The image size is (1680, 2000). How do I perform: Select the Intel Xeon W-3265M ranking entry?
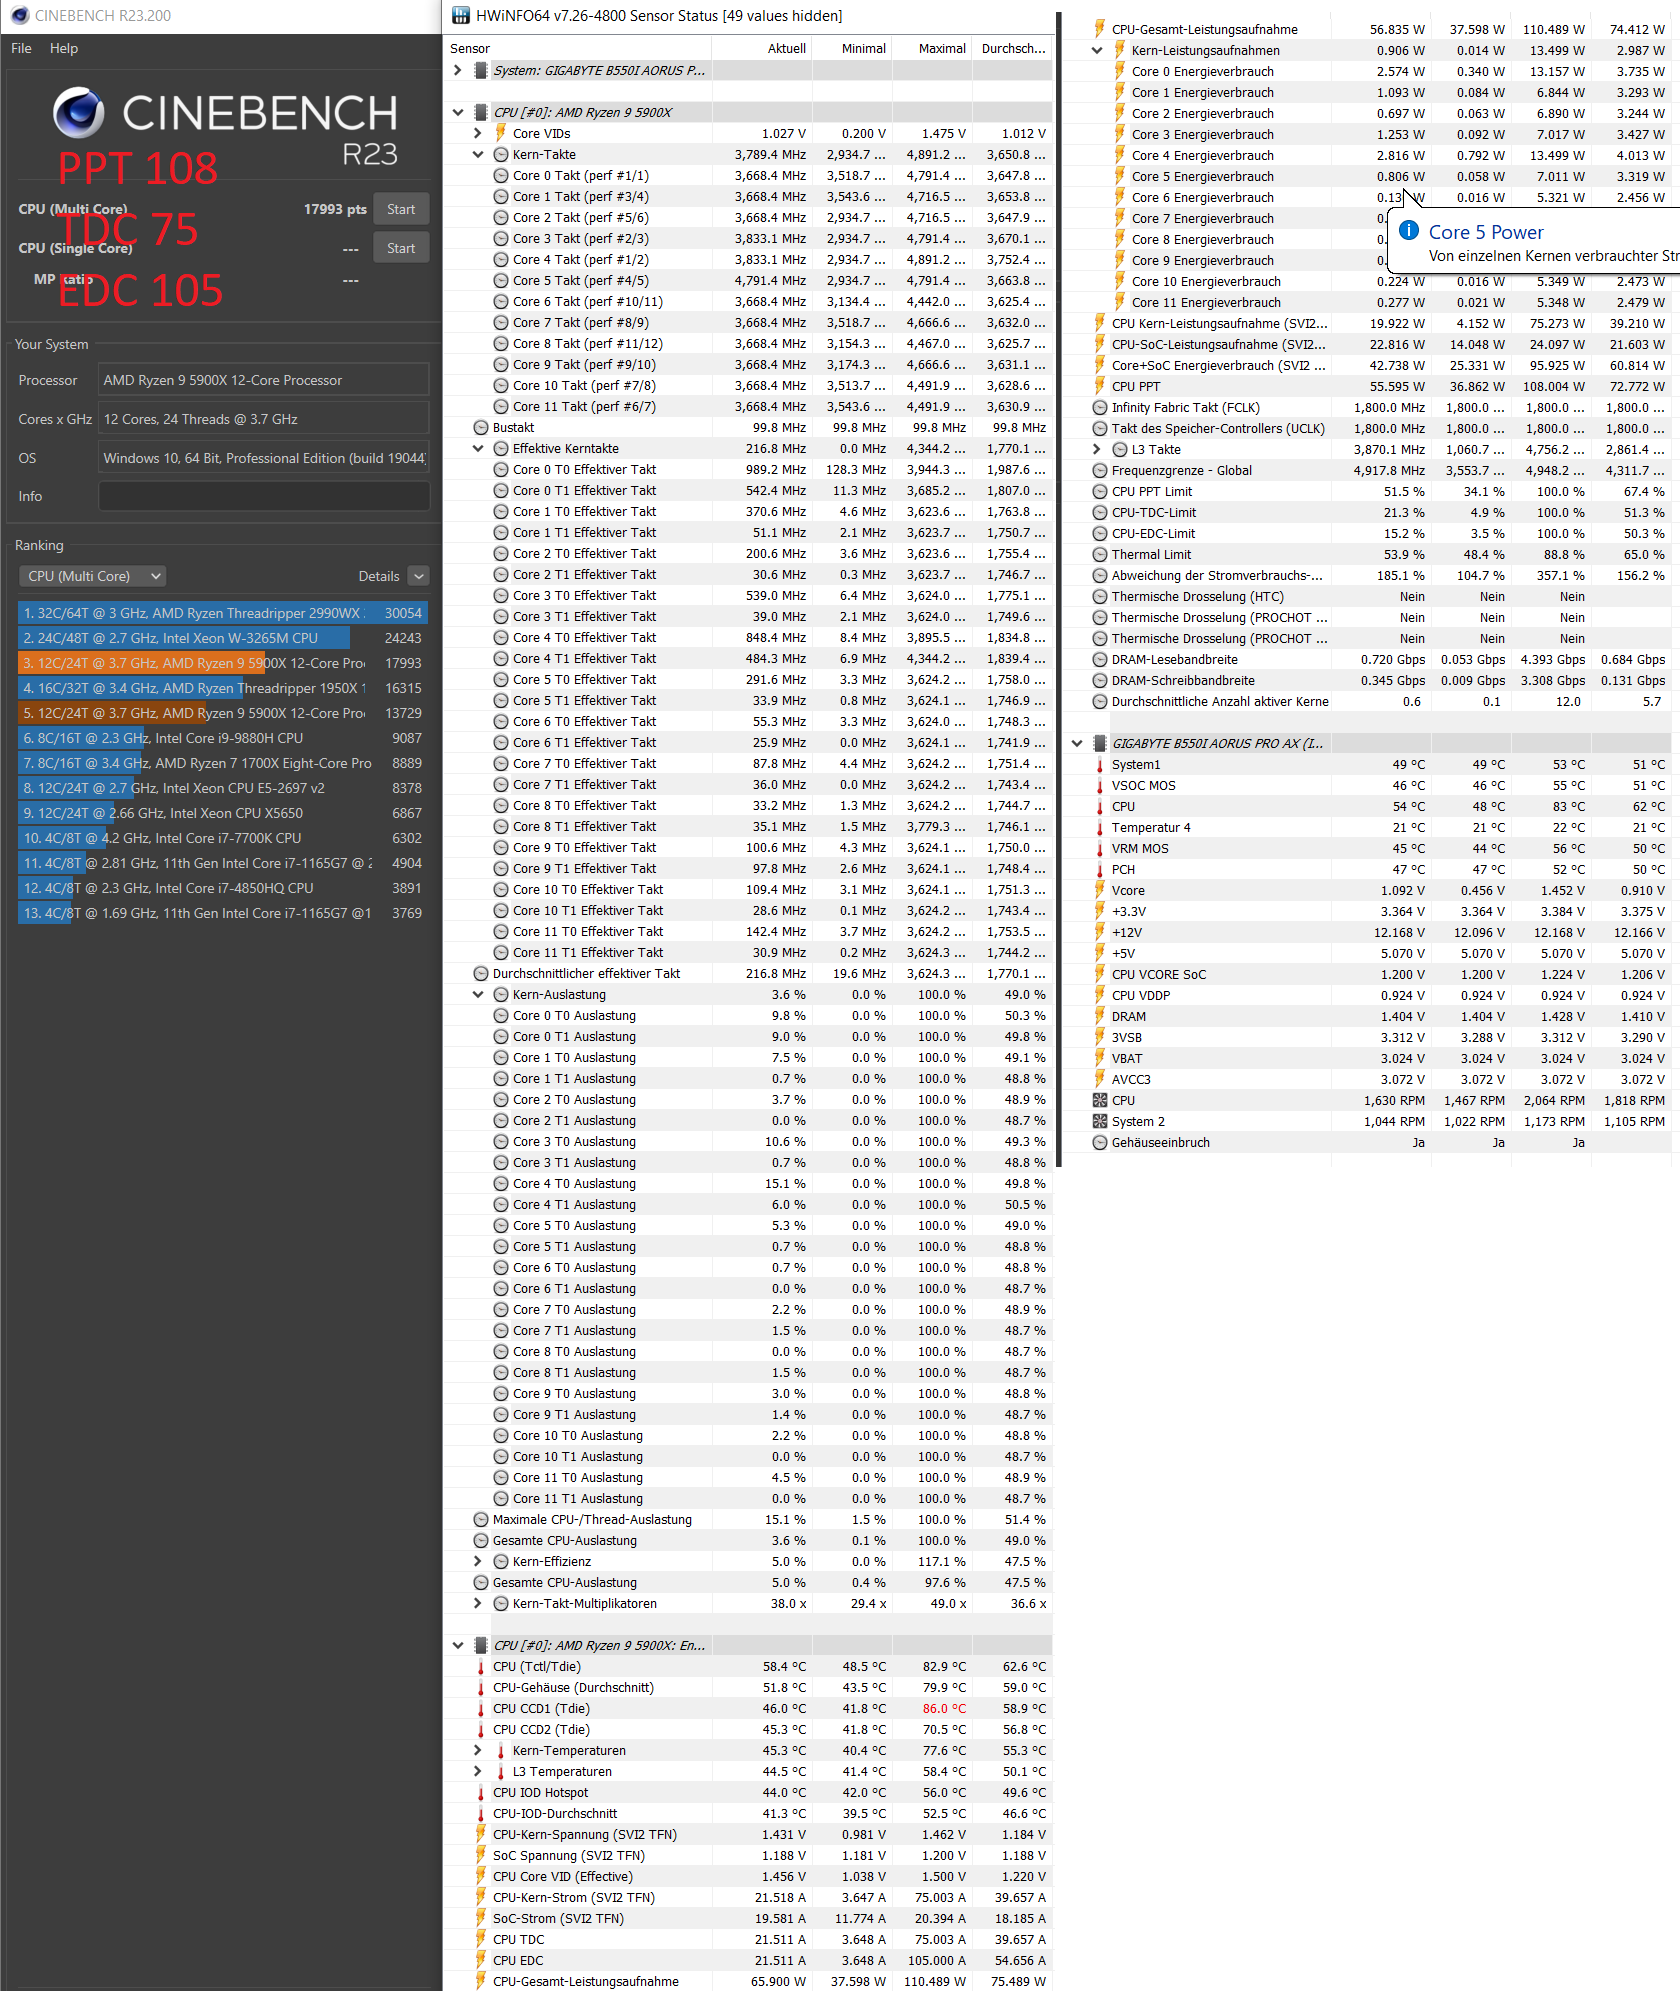(223, 638)
